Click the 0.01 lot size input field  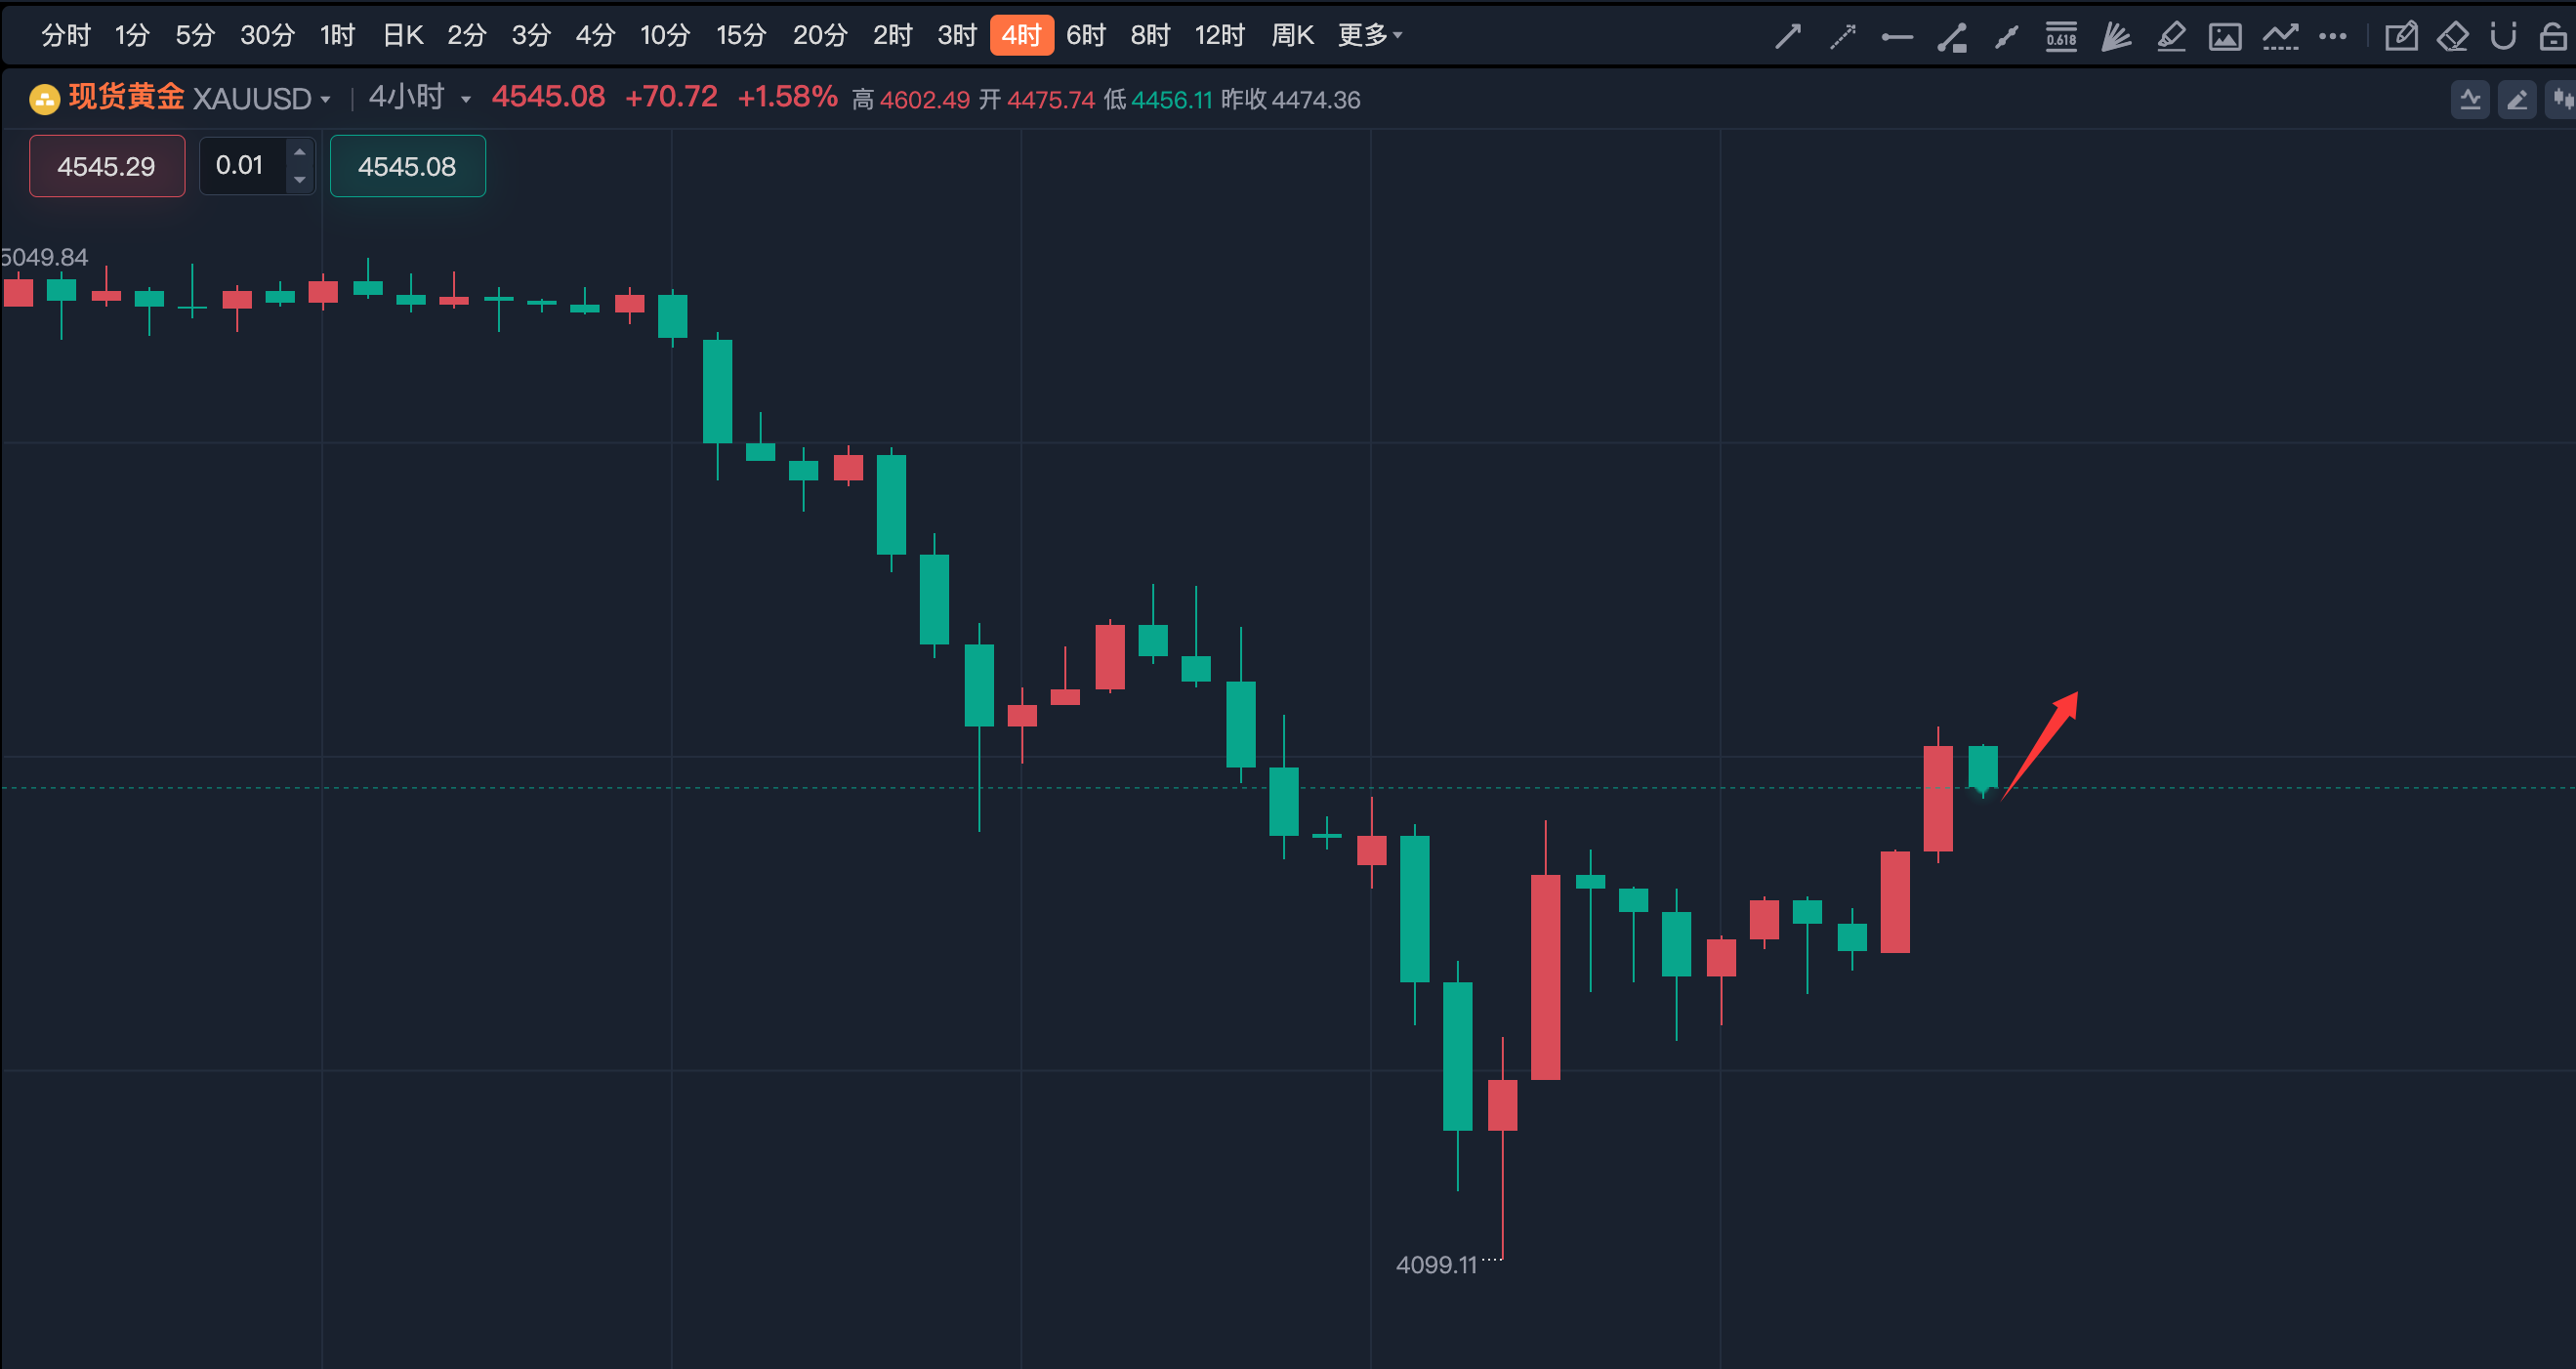point(240,165)
